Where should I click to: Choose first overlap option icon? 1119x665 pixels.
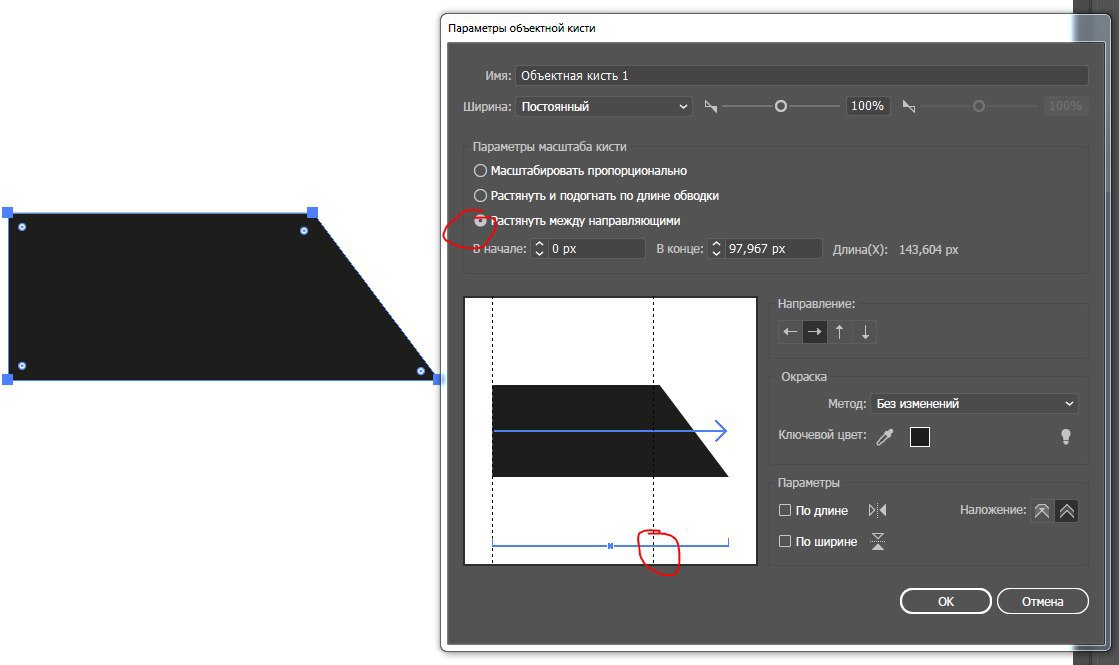tap(1042, 511)
